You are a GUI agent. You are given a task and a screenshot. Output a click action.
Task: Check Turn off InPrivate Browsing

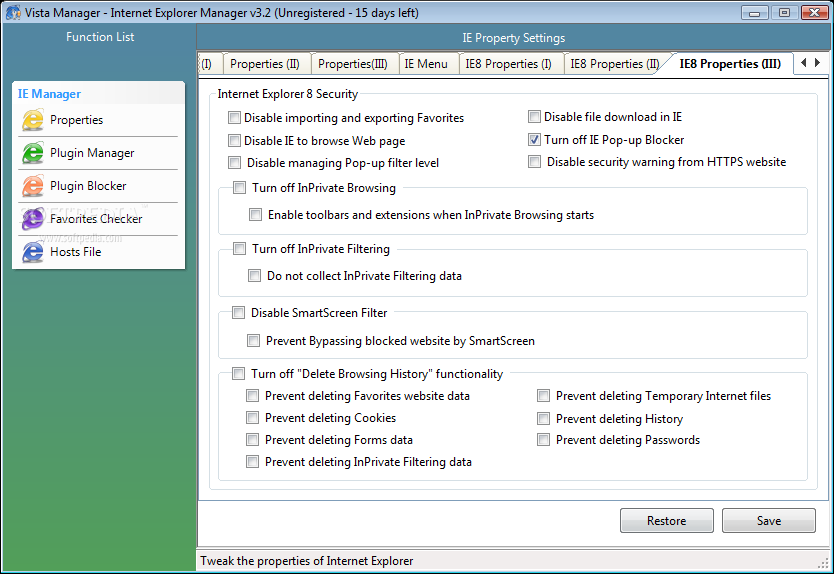239,187
